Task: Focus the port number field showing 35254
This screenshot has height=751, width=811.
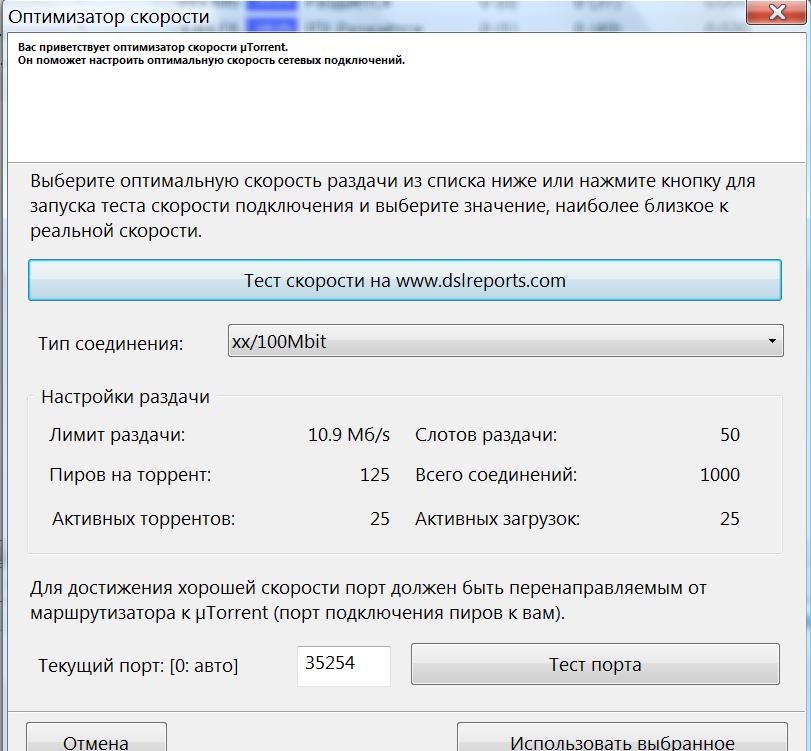Action: [x=343, y=664]
